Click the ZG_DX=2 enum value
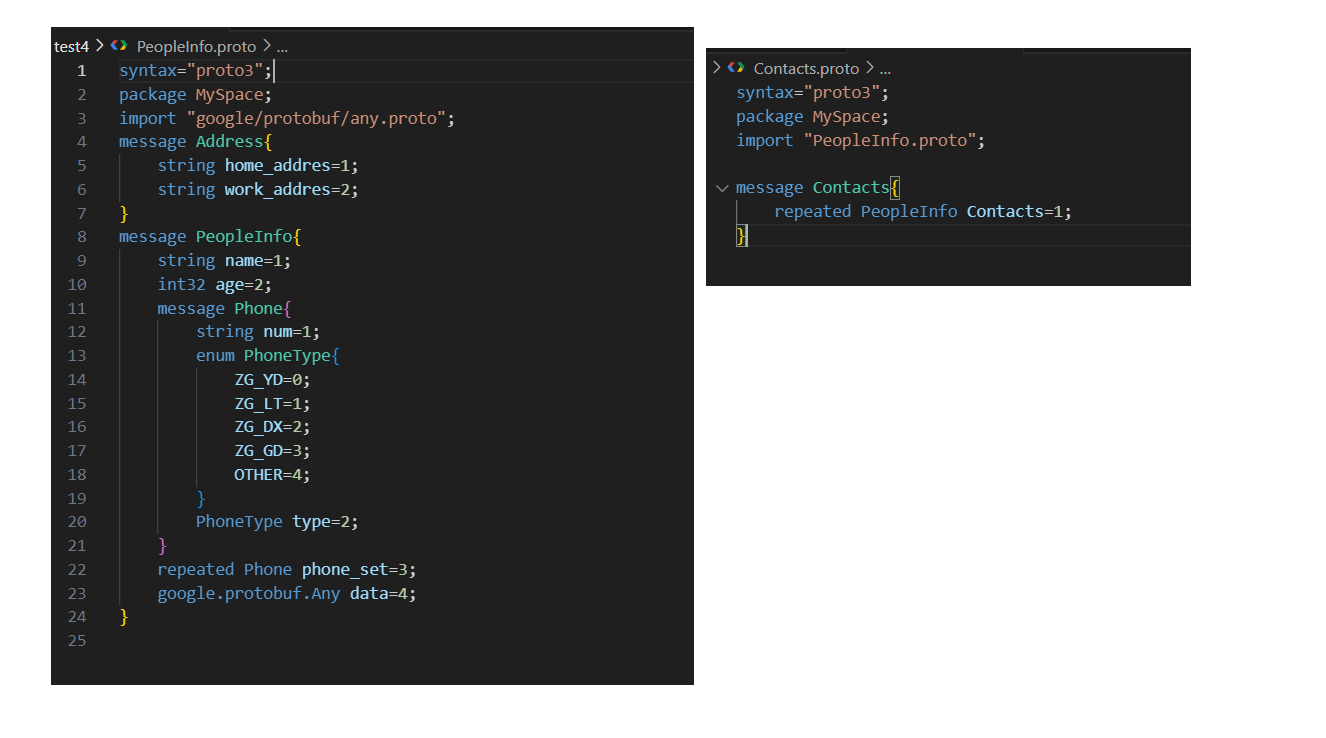Image resolution: width=1326 pixels, height=738 pixels. [x=273, y=427]
